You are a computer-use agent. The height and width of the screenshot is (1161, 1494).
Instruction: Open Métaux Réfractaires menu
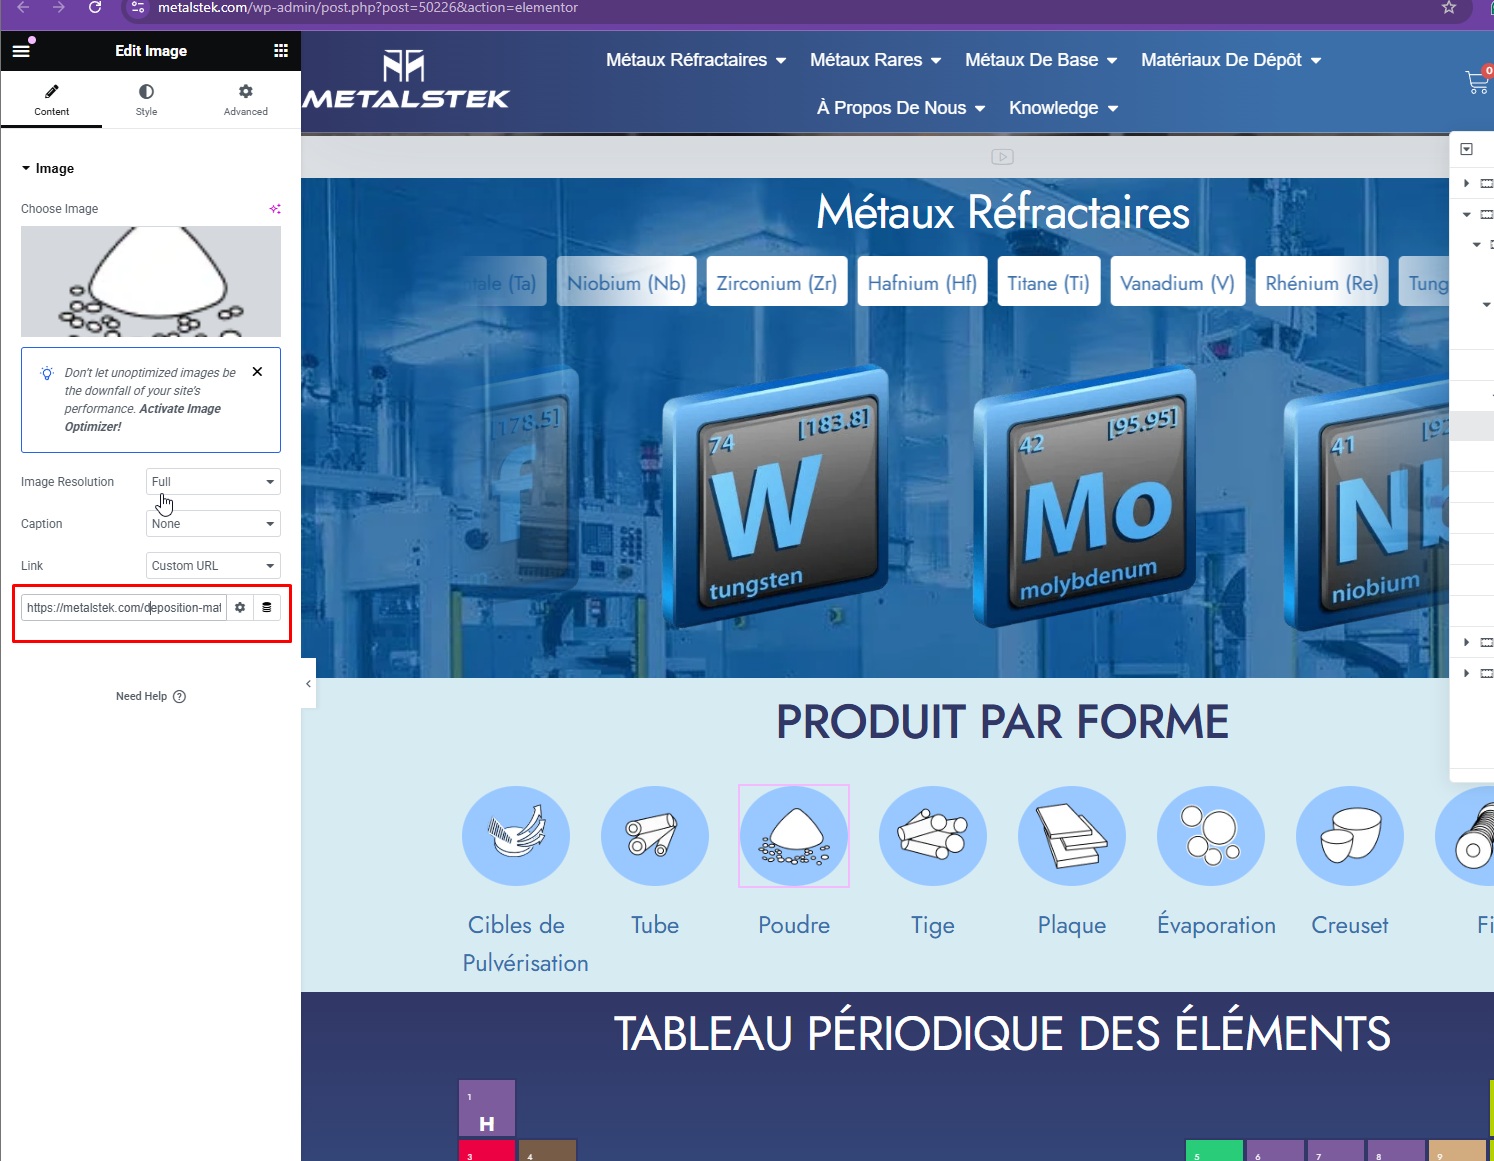coord(696,60)
